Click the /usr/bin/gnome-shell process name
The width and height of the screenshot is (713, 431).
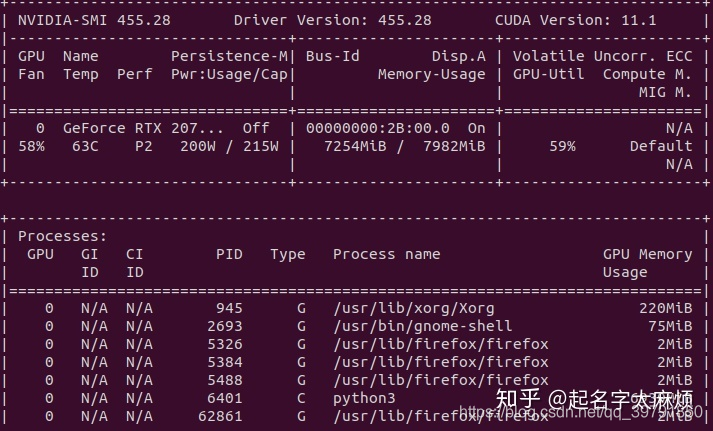pyautogui.click(x=422, y=326)
